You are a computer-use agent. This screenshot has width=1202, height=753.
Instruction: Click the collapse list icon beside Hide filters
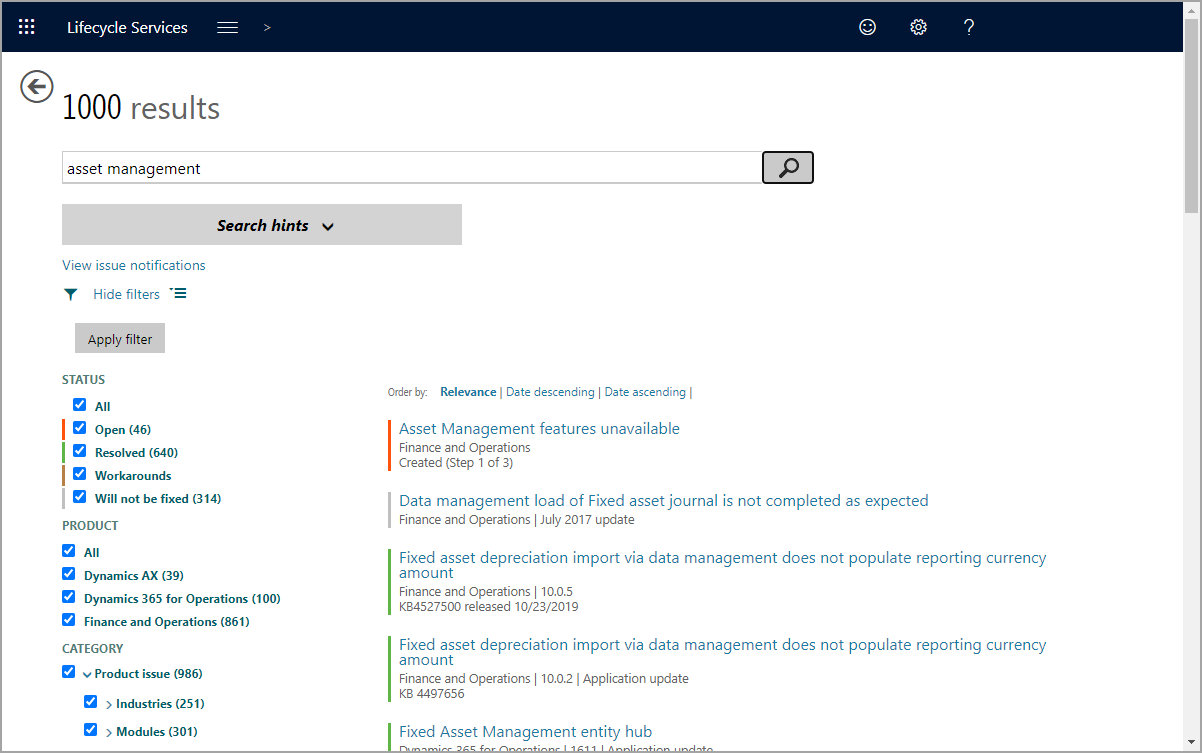178,293
